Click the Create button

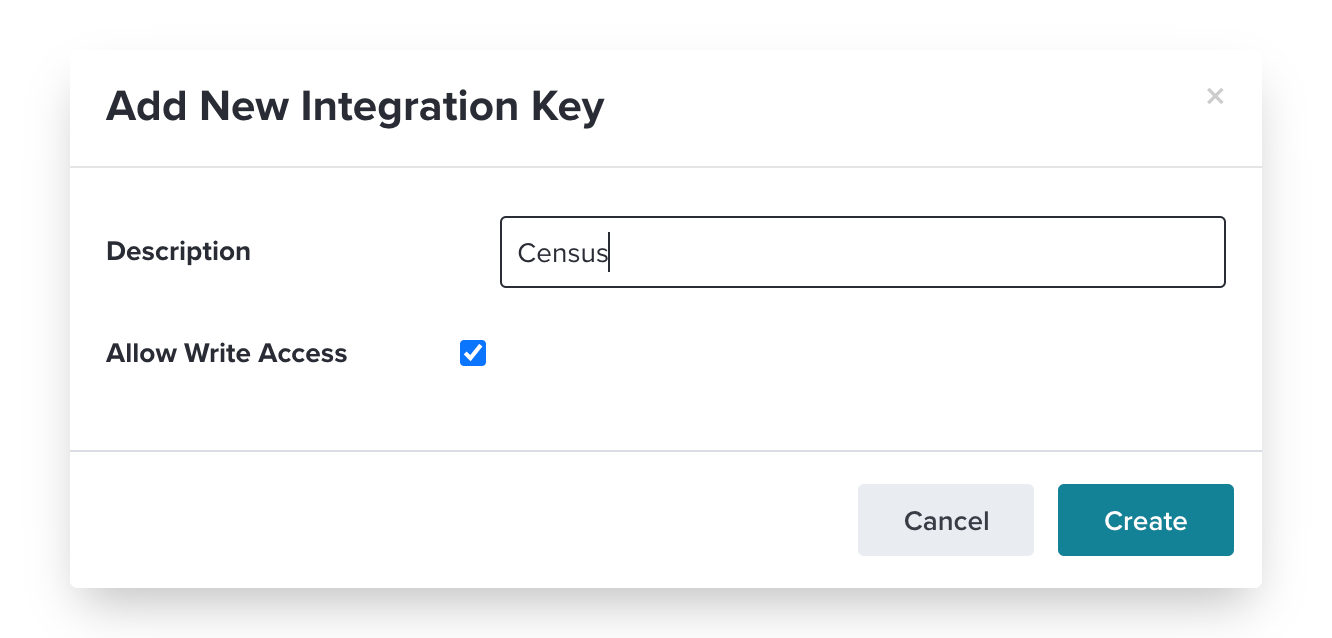(x=1145, y=520)
